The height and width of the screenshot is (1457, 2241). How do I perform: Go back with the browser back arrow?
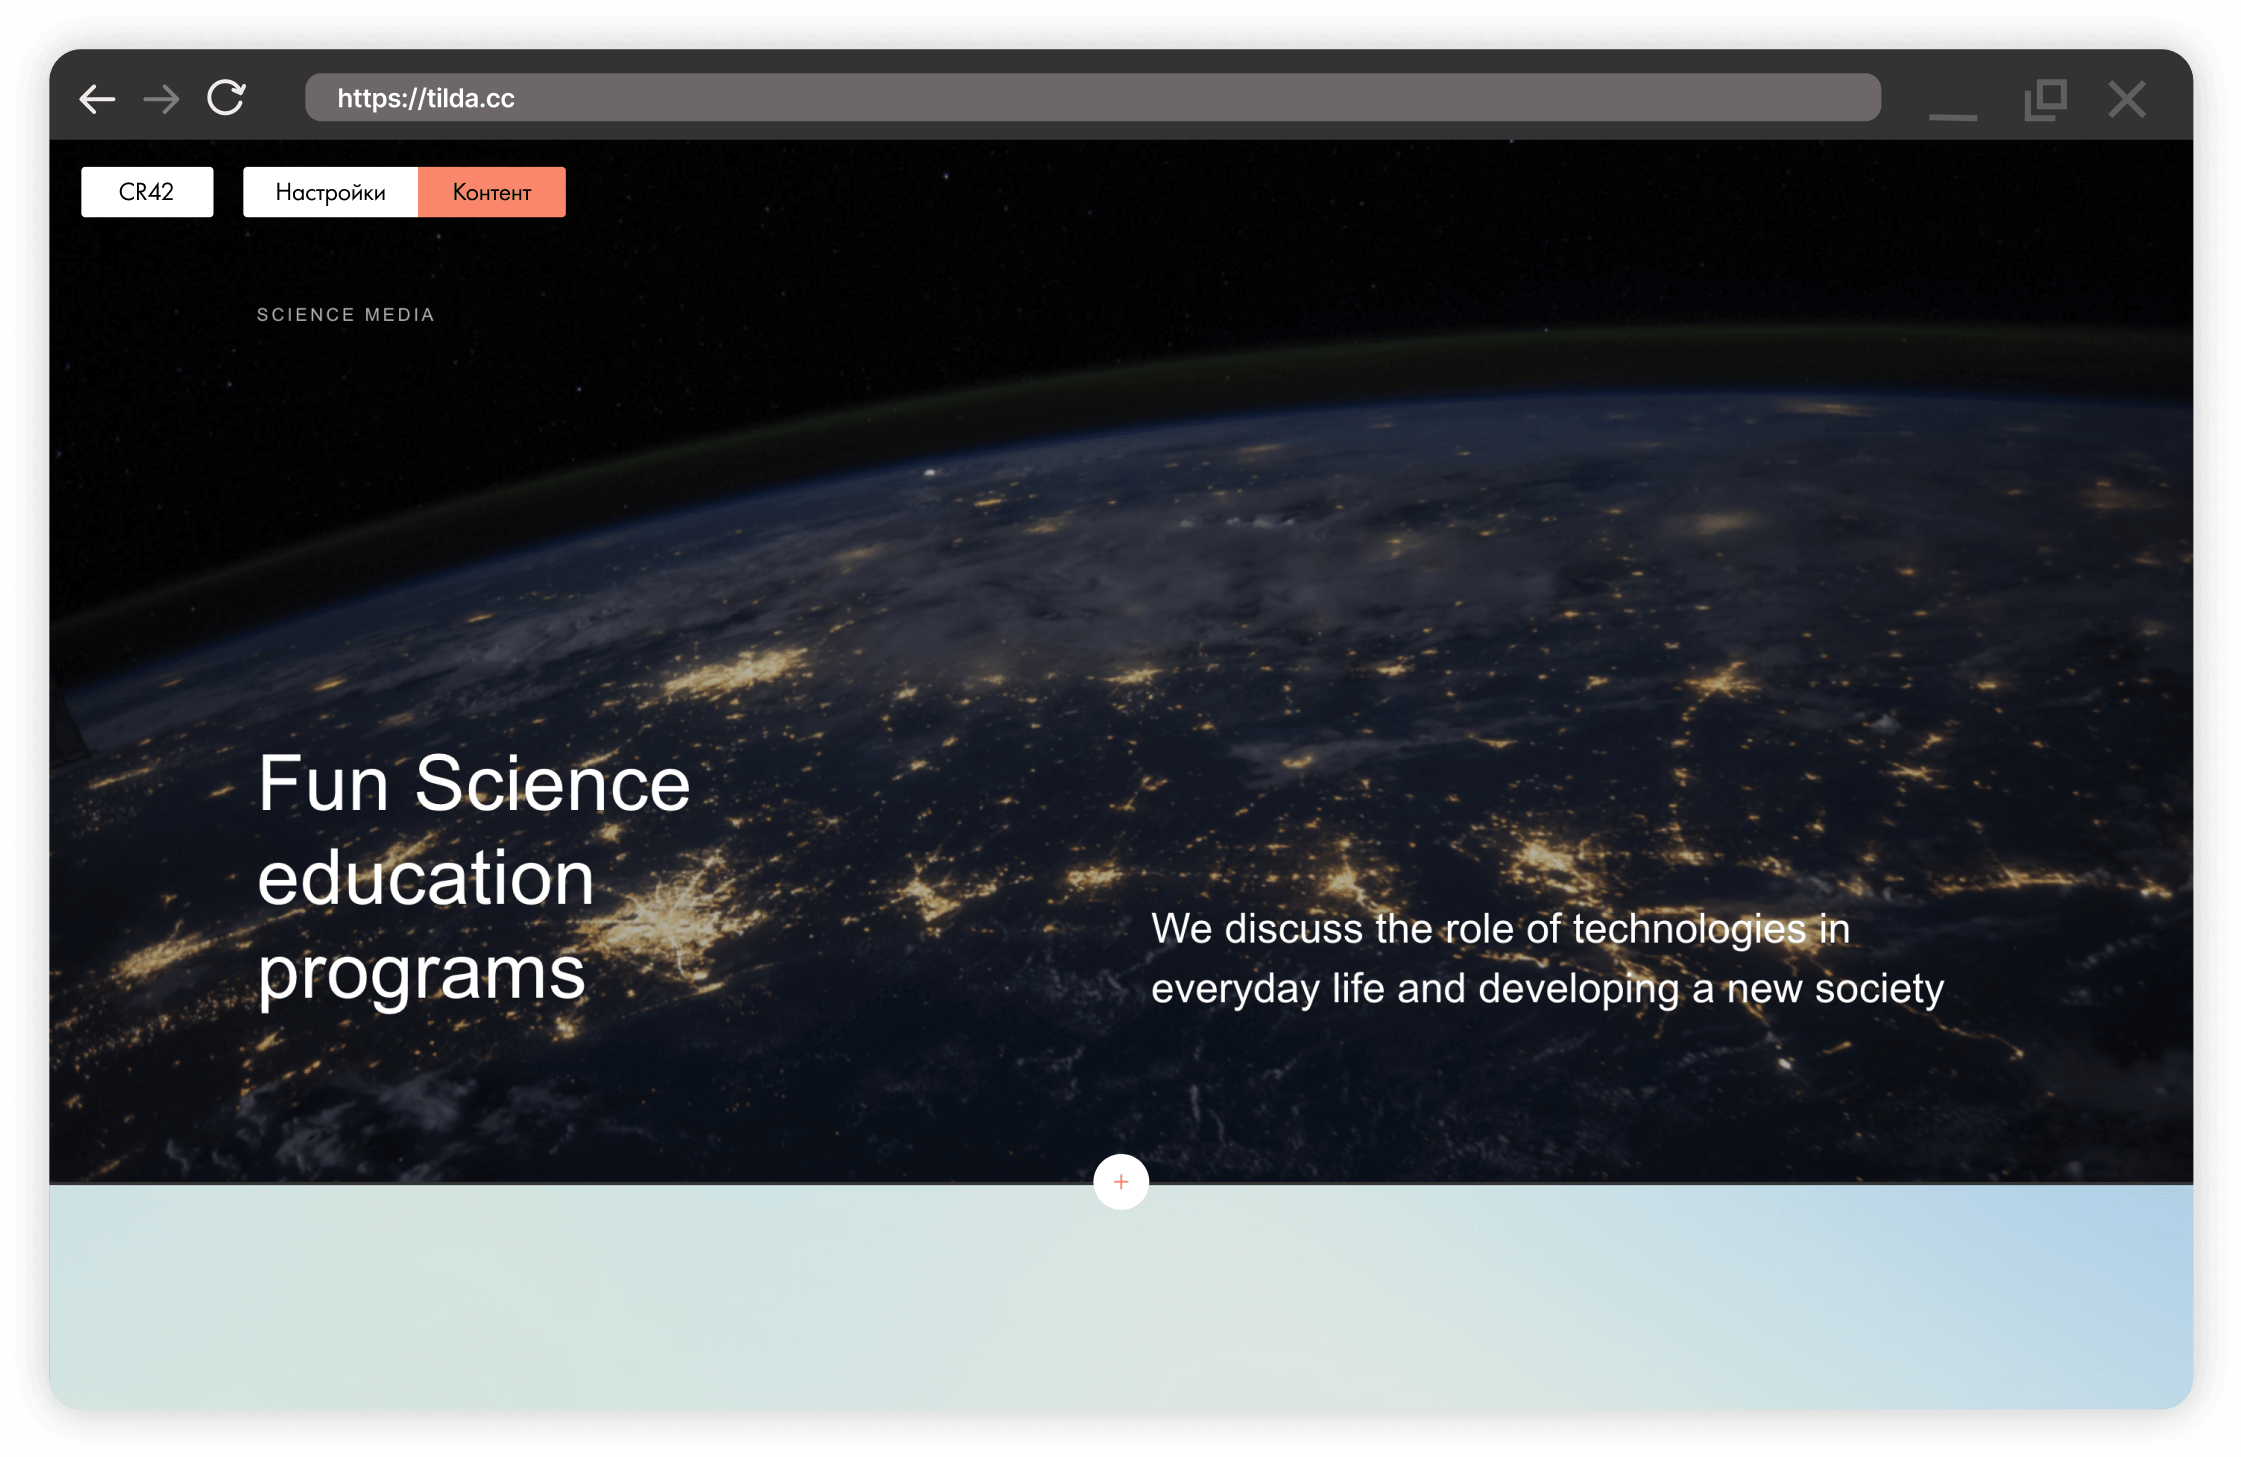click(x=97, y=99)
